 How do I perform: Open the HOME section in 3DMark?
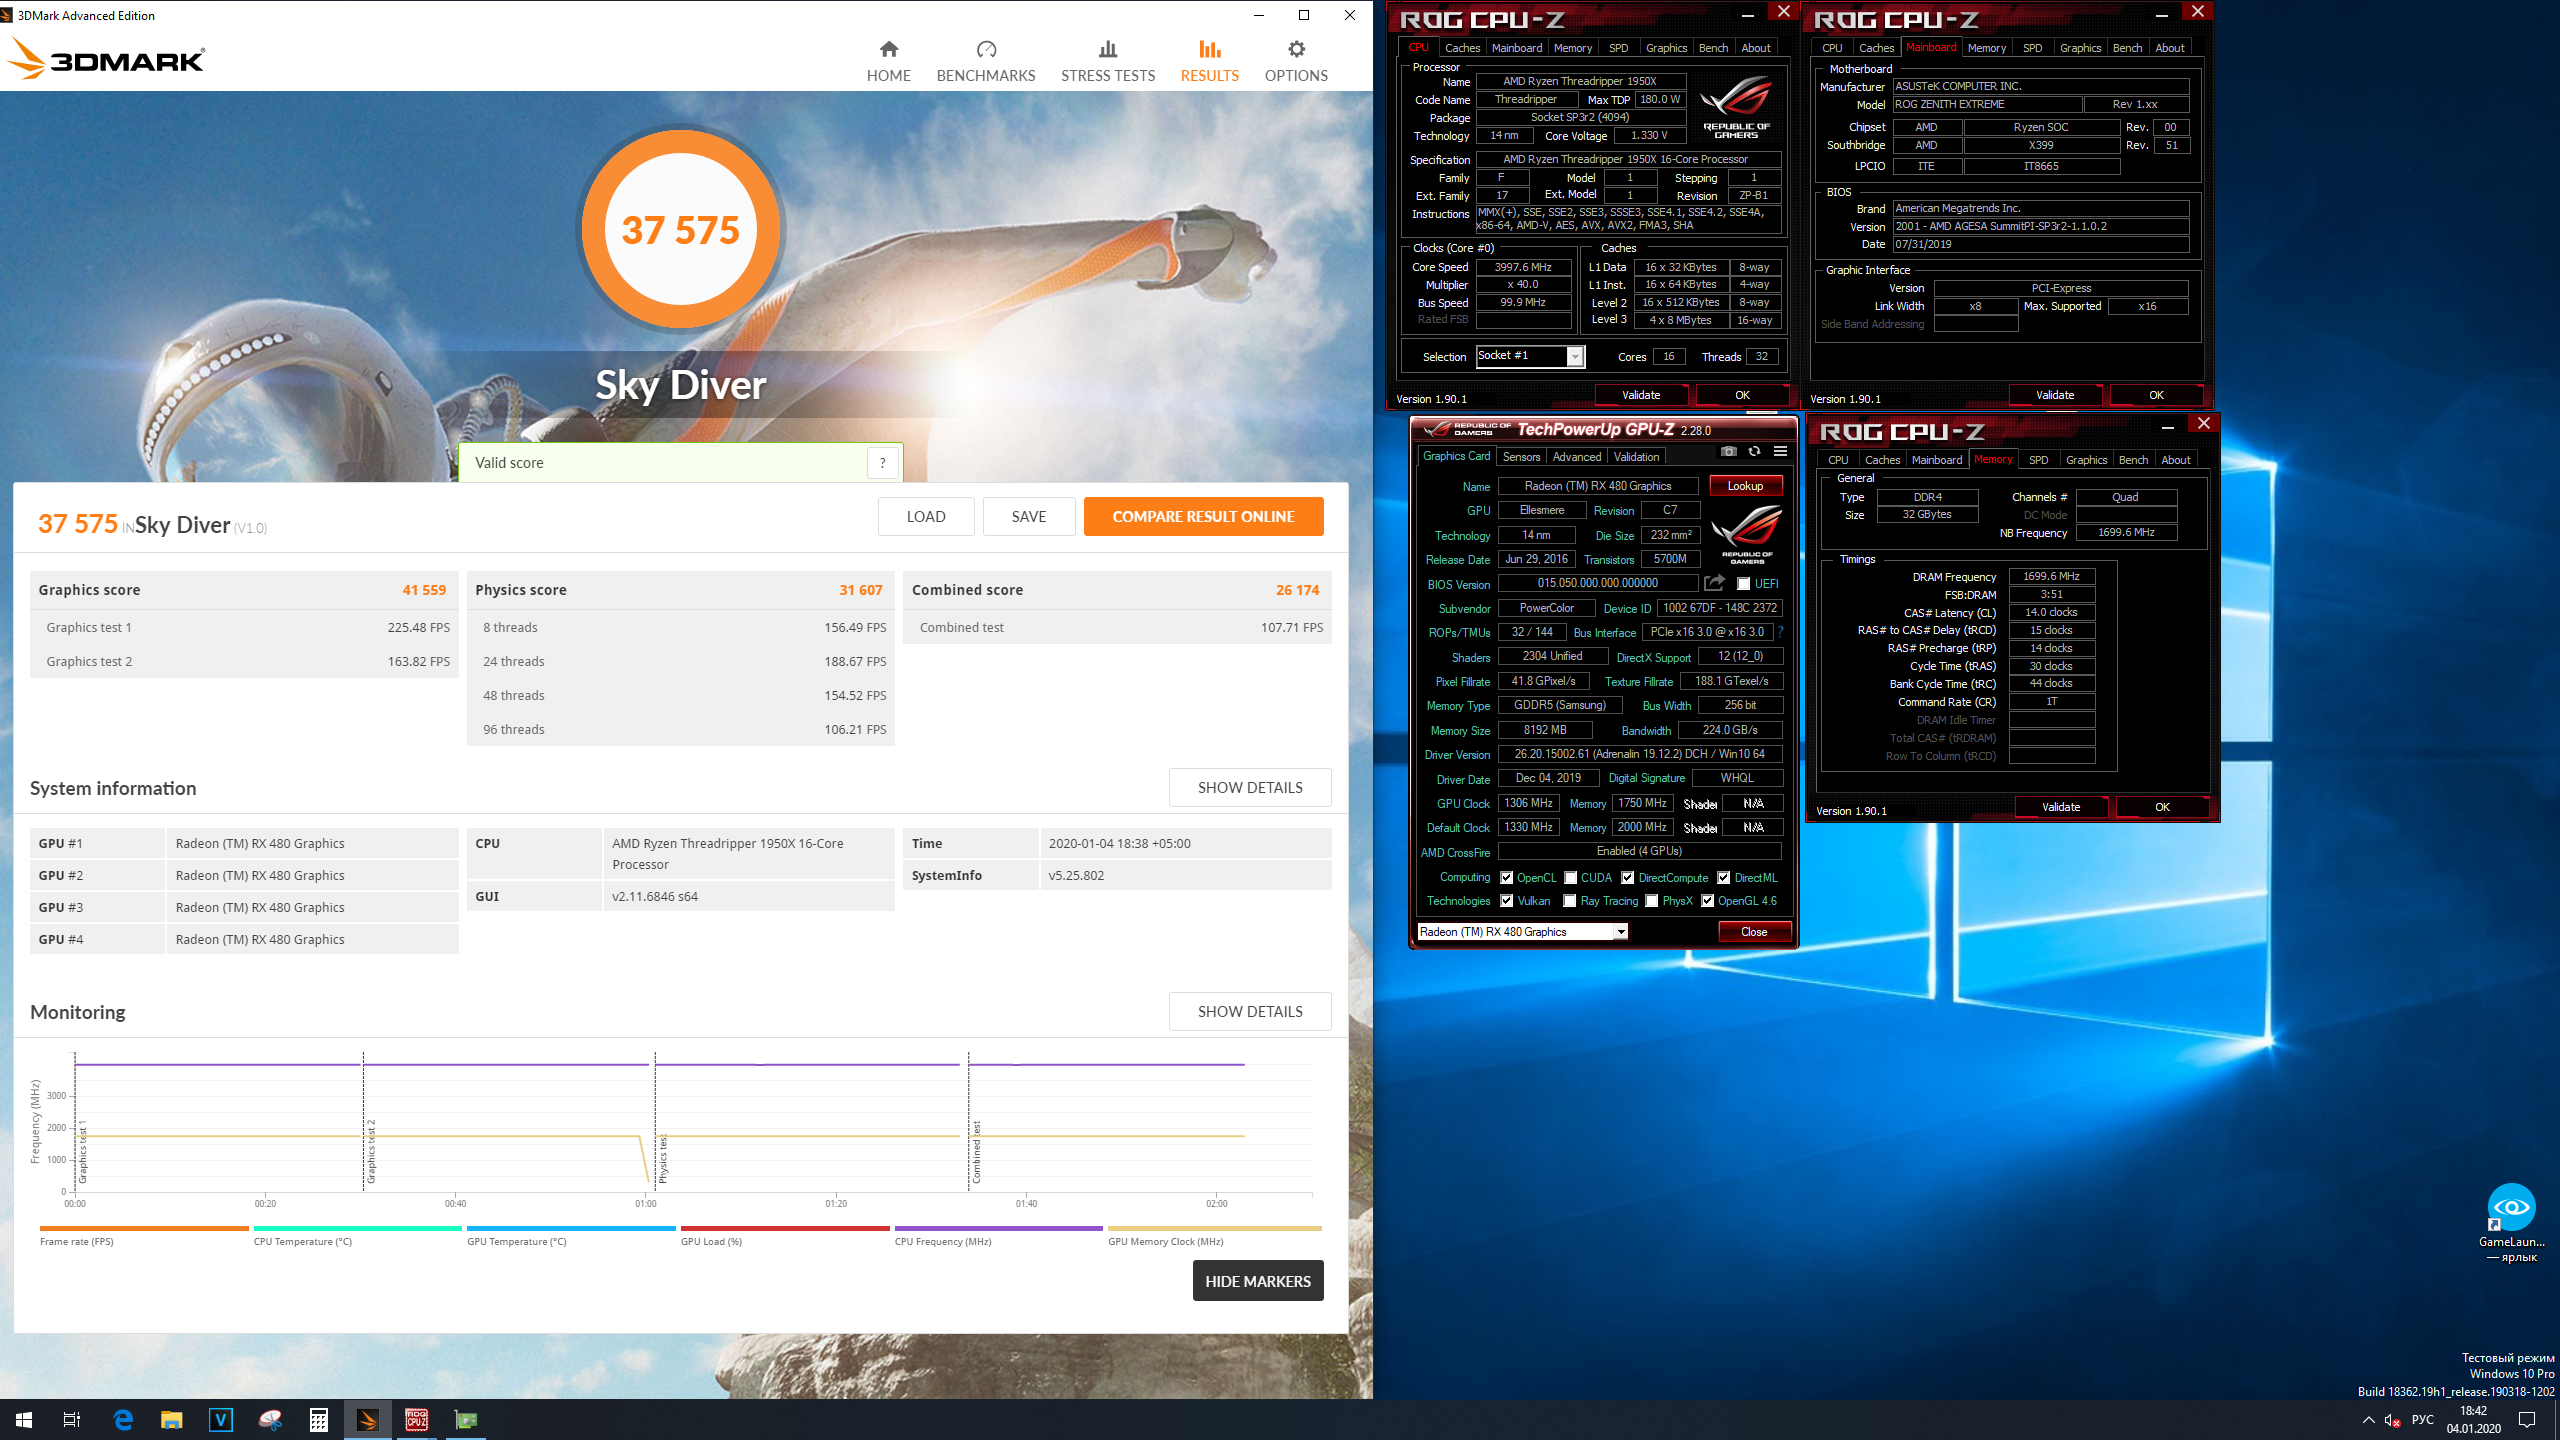pos(888,62)
